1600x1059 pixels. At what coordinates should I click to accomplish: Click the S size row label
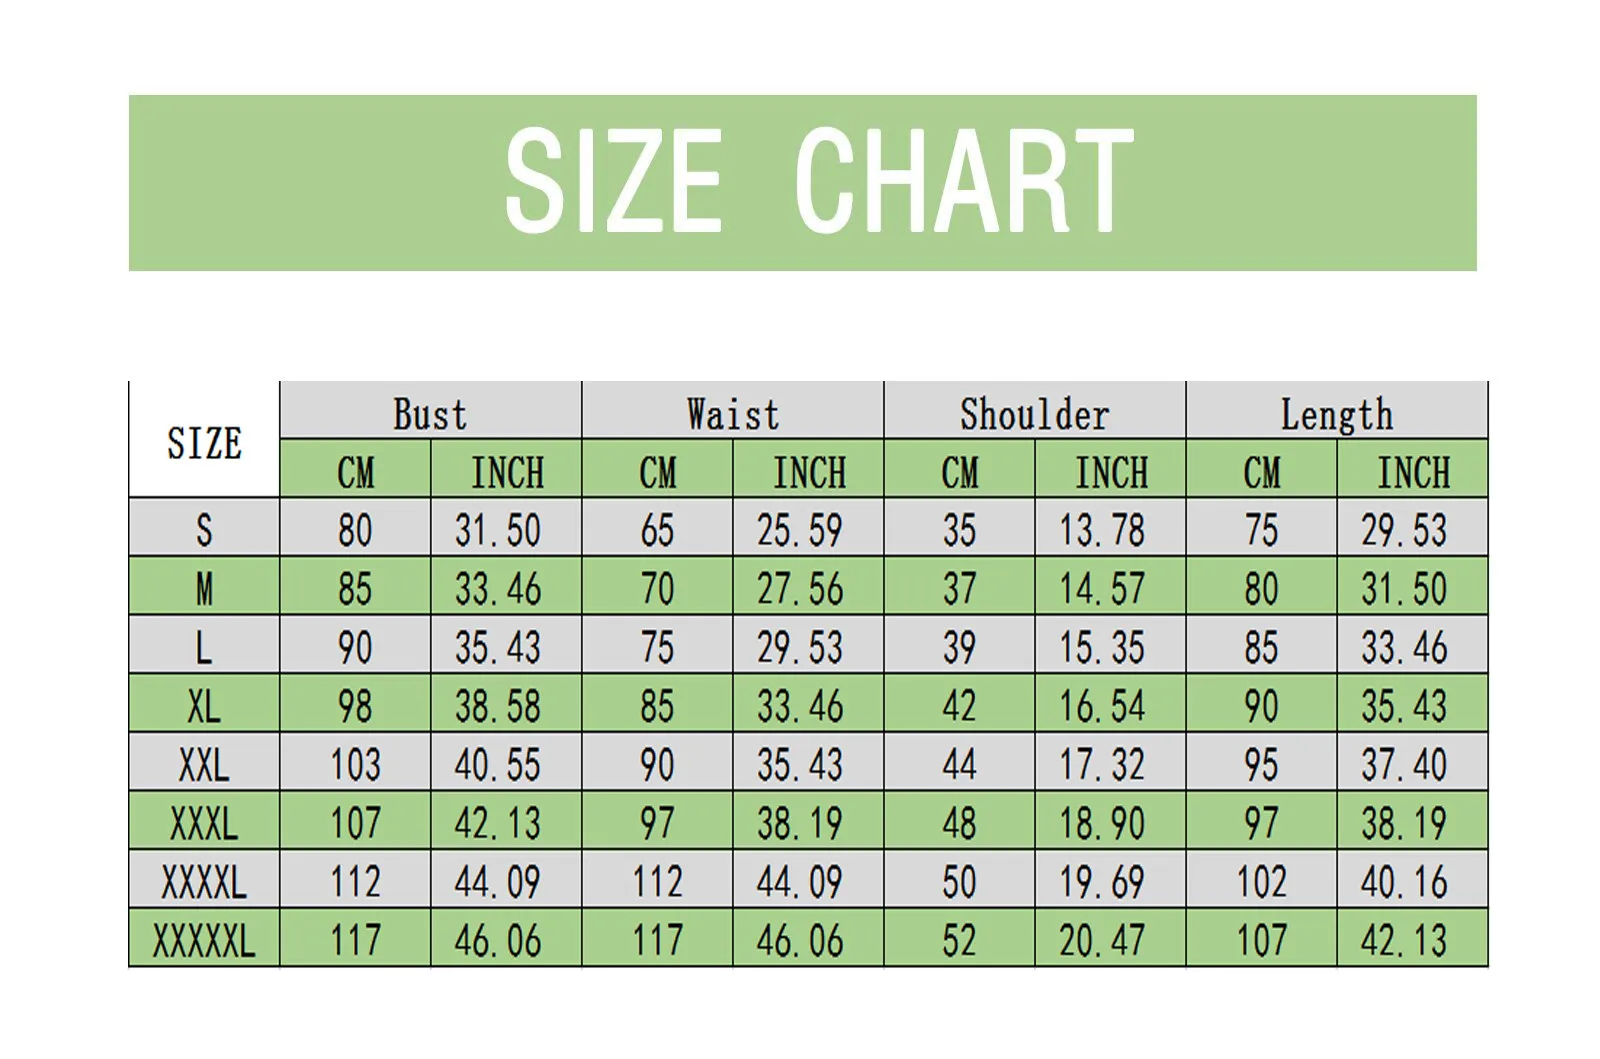click(204, 529)
